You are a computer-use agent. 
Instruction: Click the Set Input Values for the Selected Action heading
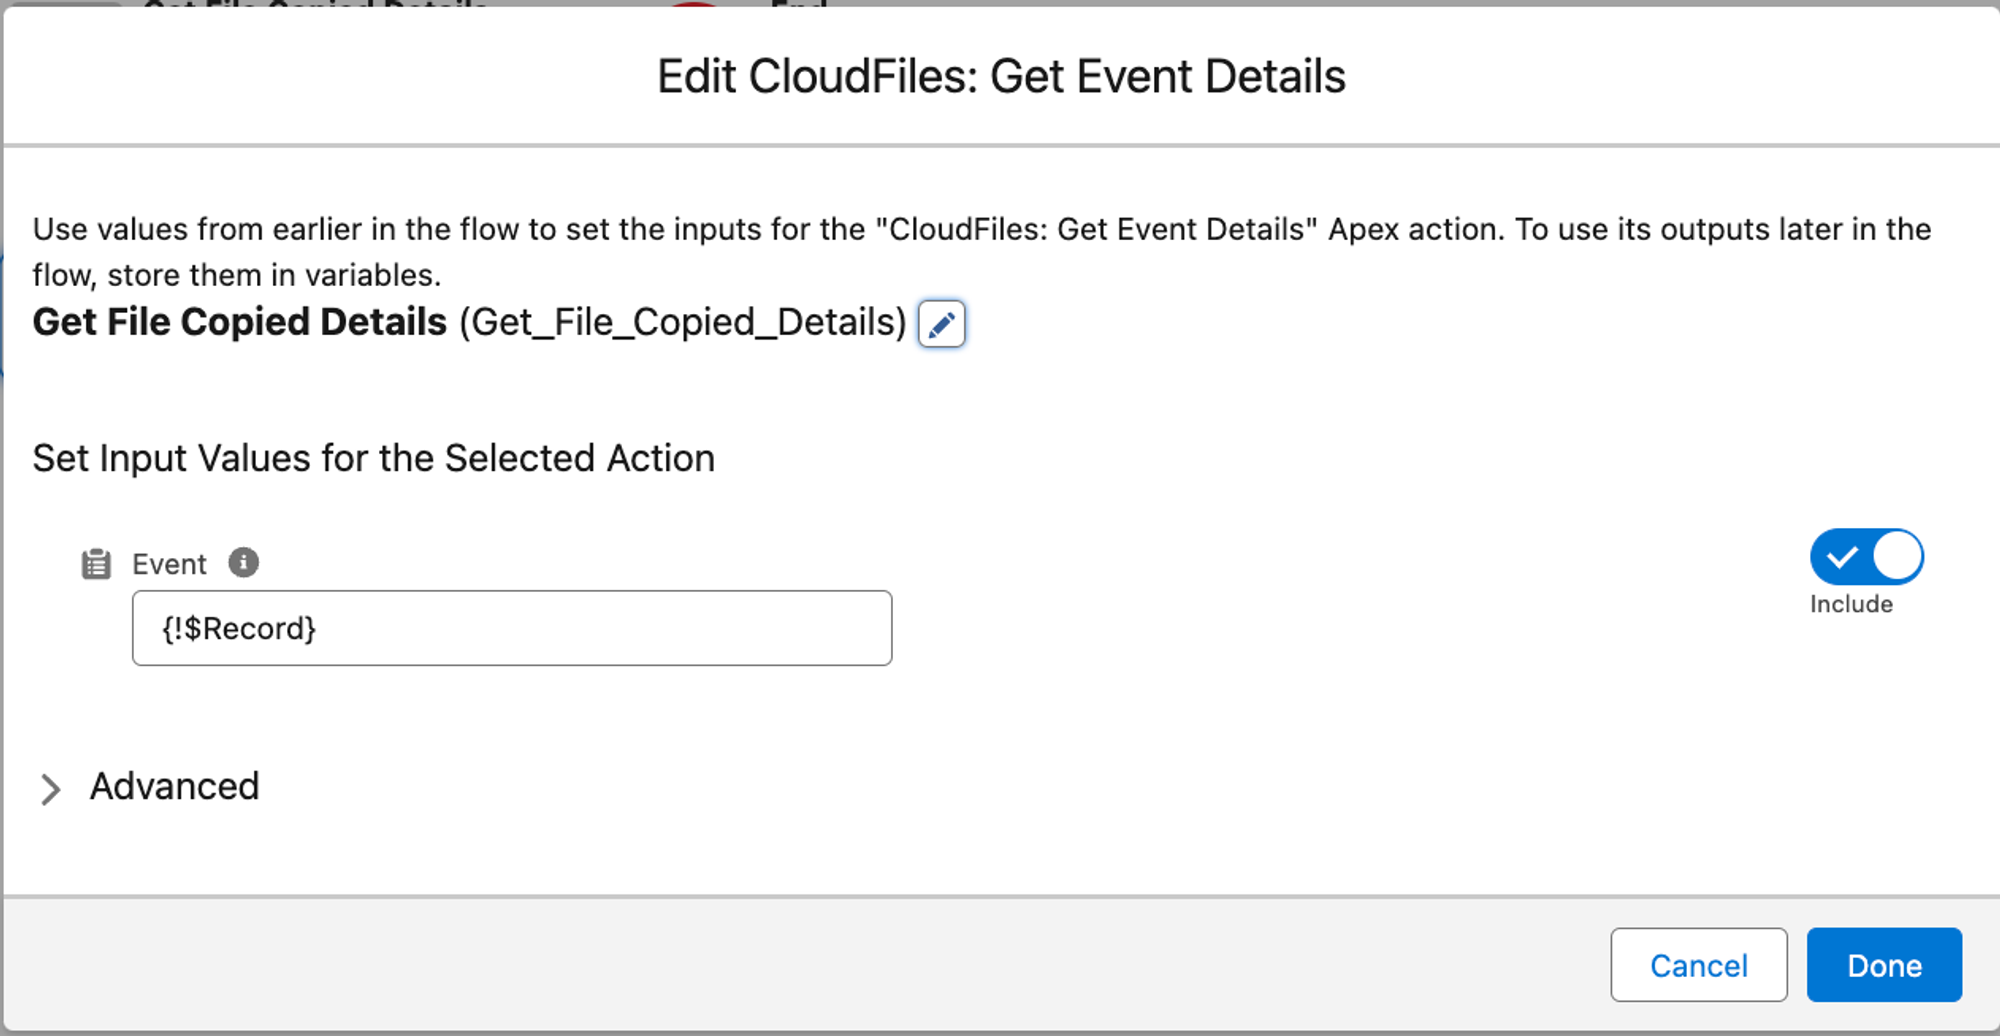pyautogui.click(x=374, y=458)
